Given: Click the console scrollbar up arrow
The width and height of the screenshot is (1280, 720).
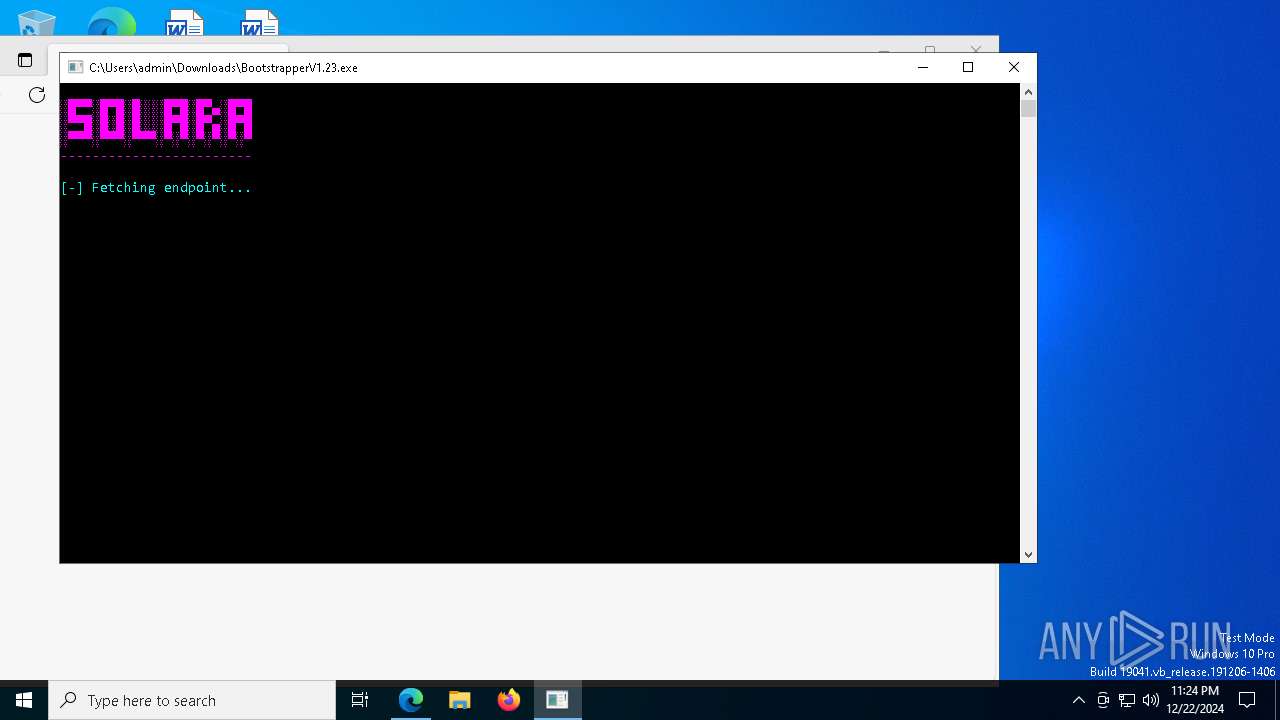Looking at the screenshot, I should (1028, 92).
